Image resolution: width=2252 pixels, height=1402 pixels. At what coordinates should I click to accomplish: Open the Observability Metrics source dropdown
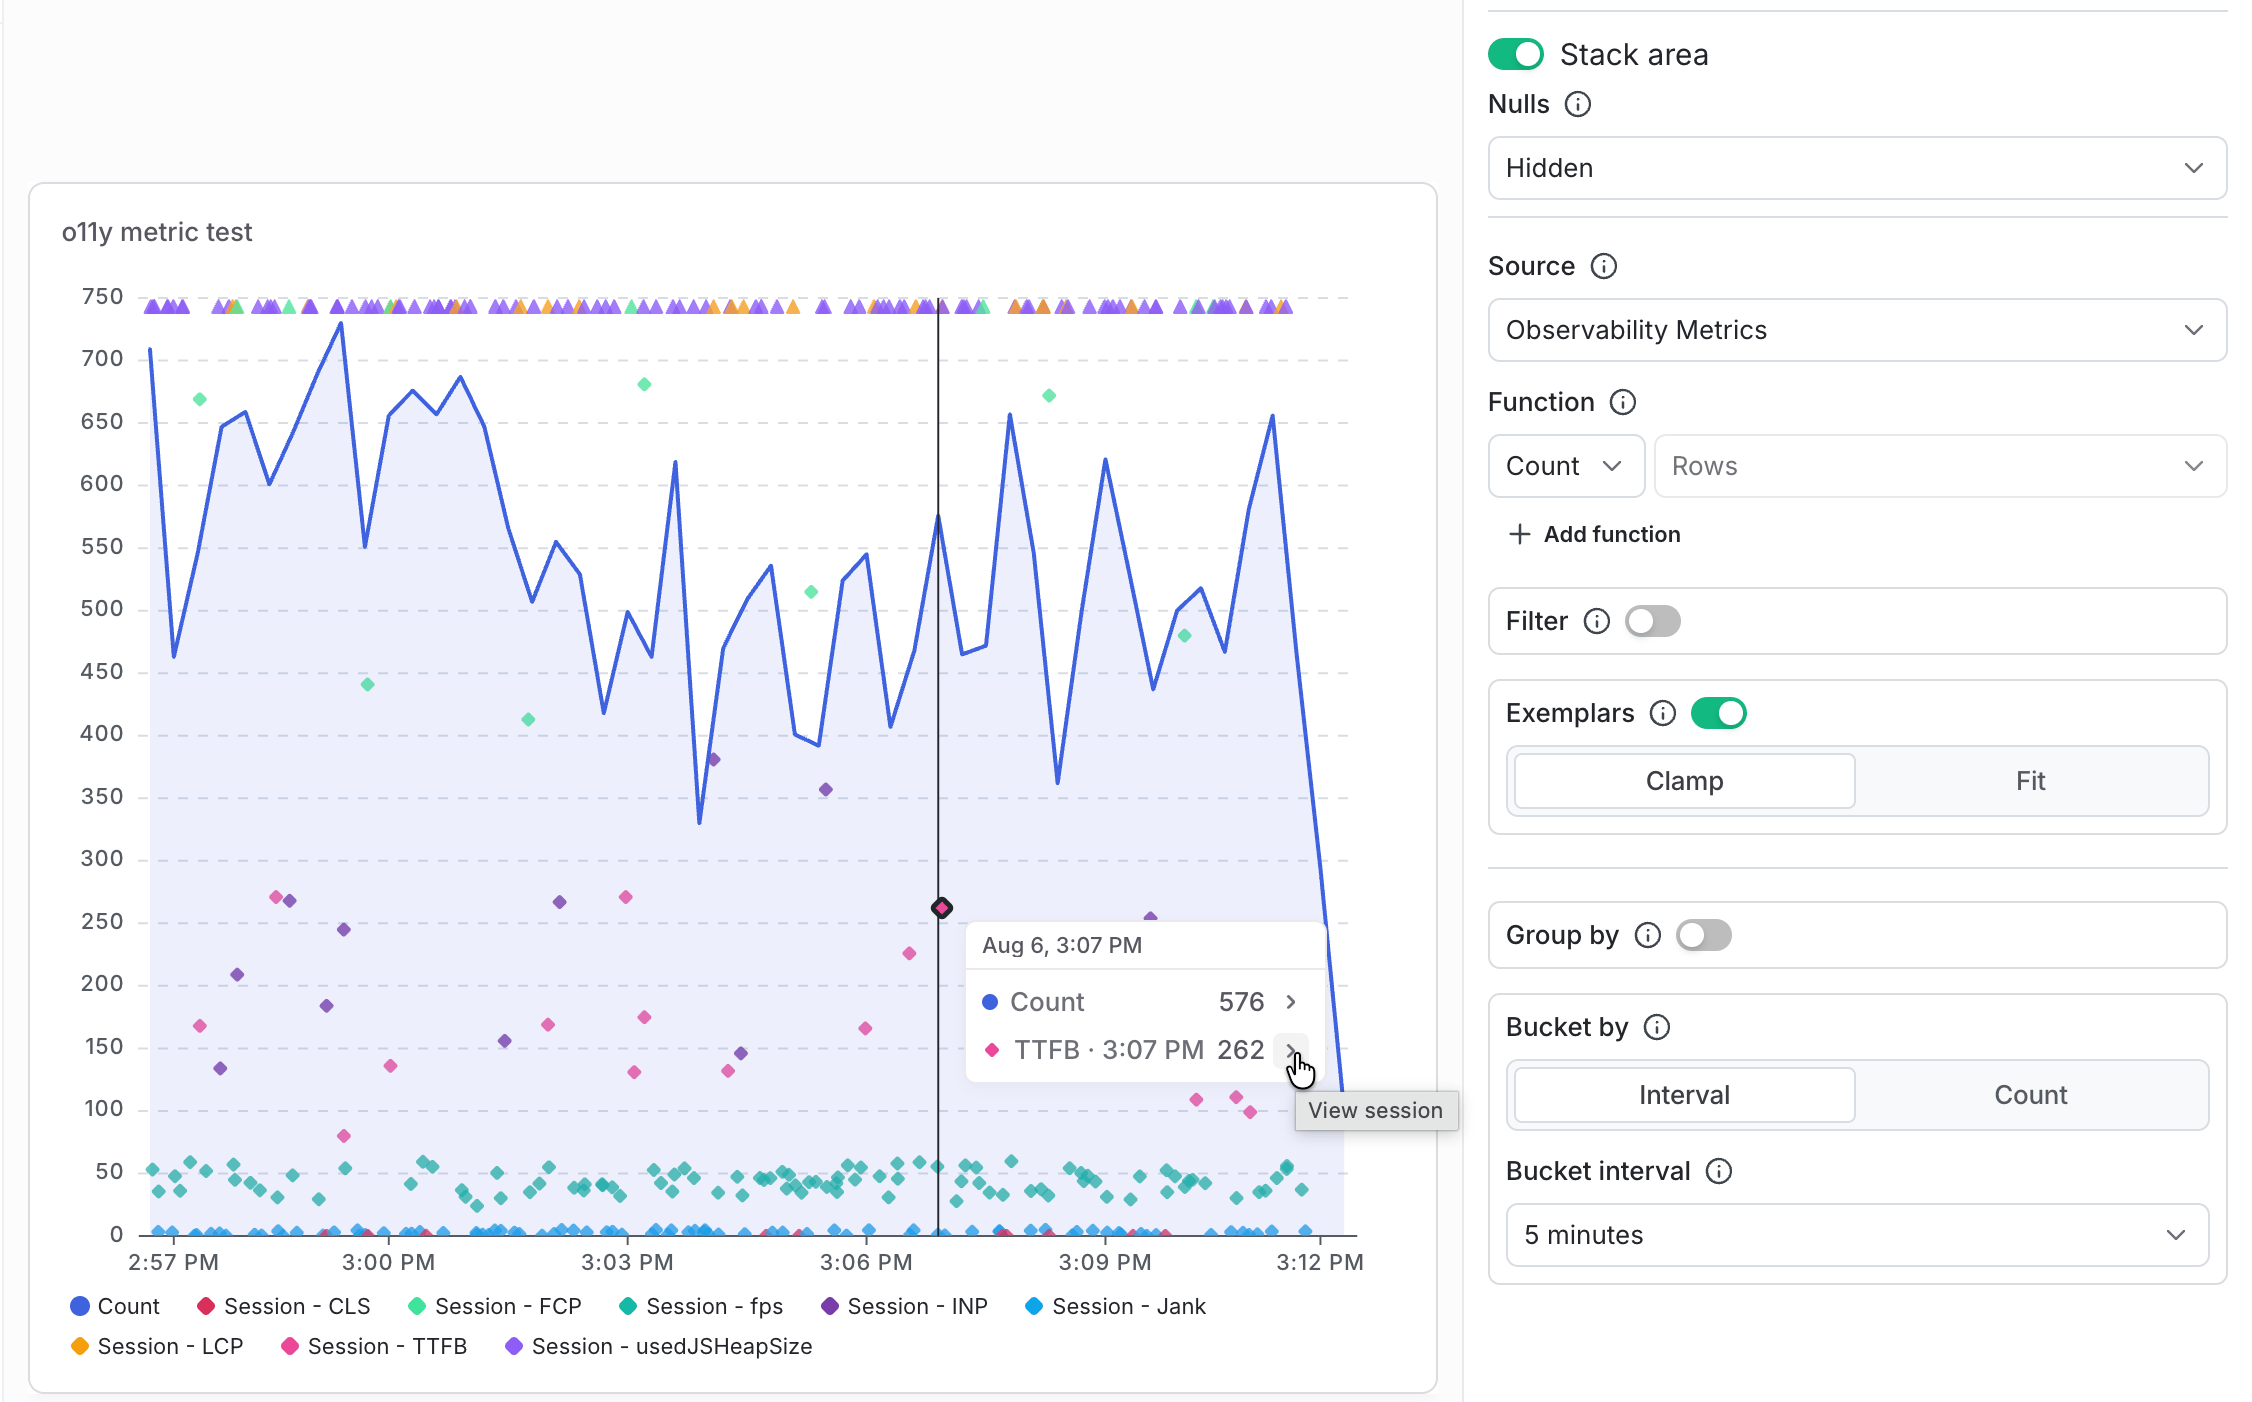(1857, 330)
